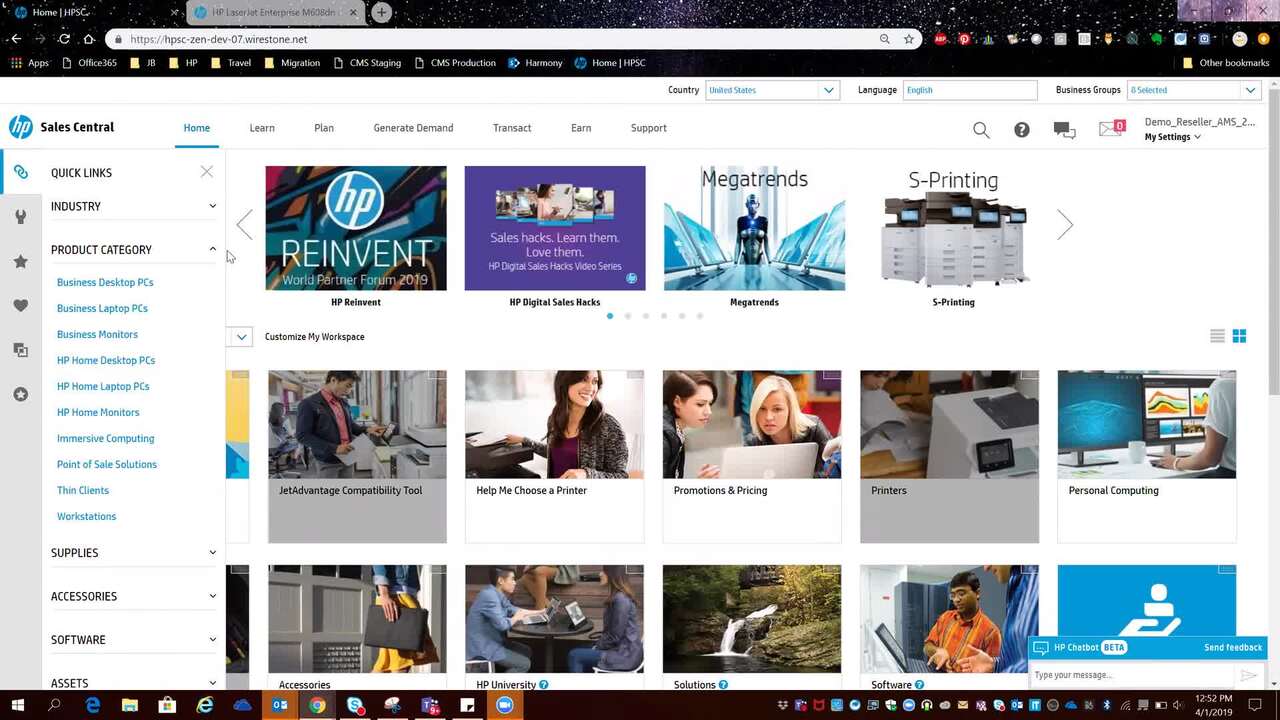Go to previous carousel slide arrow
The height and width of the screenshot is (720, 1280).
click(245, 225)
